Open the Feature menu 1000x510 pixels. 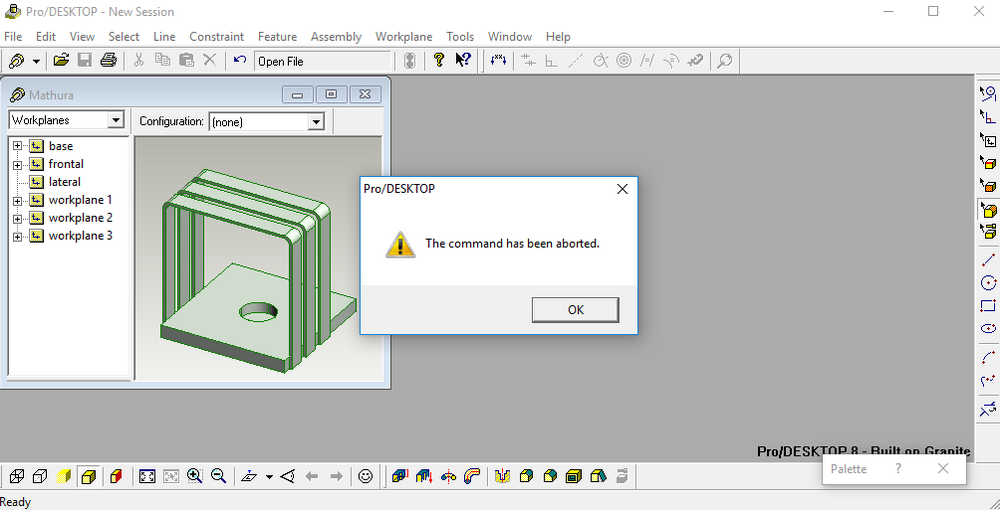point(277,36)
